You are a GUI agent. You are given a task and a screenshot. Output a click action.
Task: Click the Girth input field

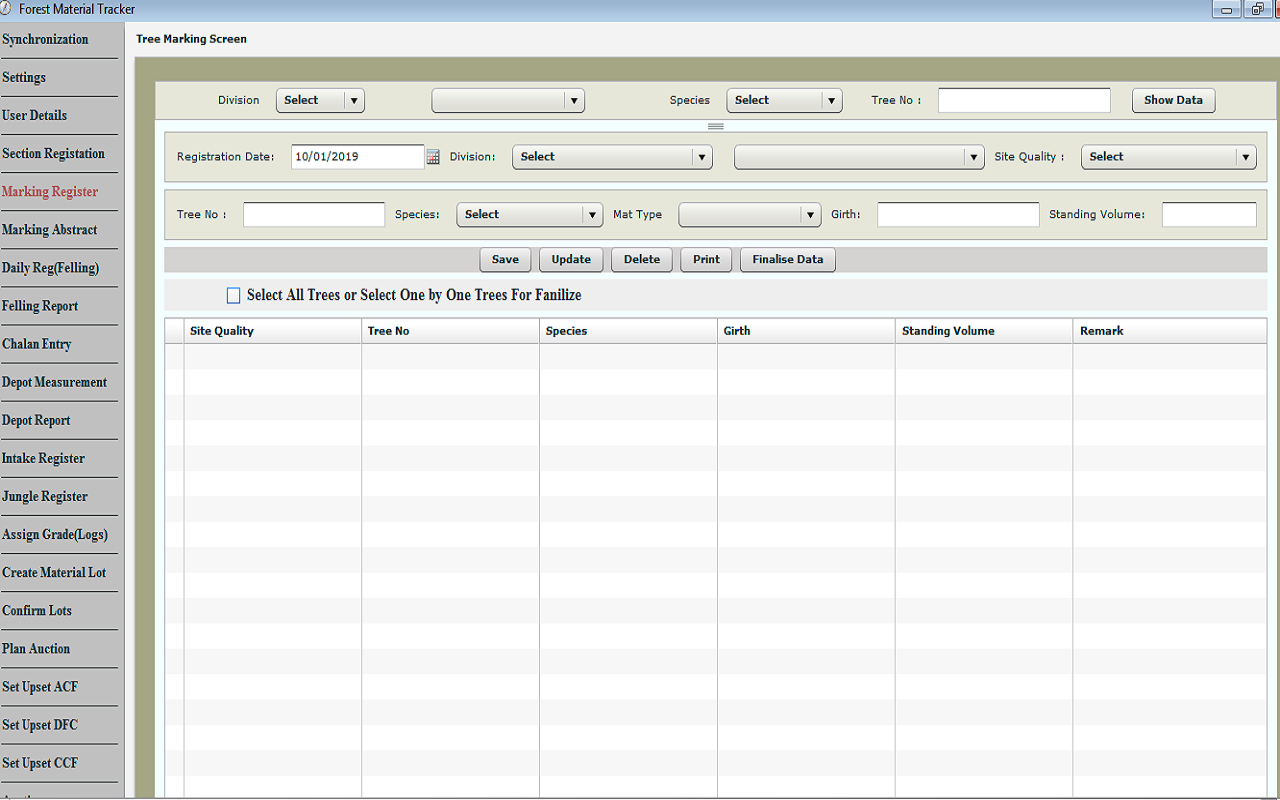point(958,215)
